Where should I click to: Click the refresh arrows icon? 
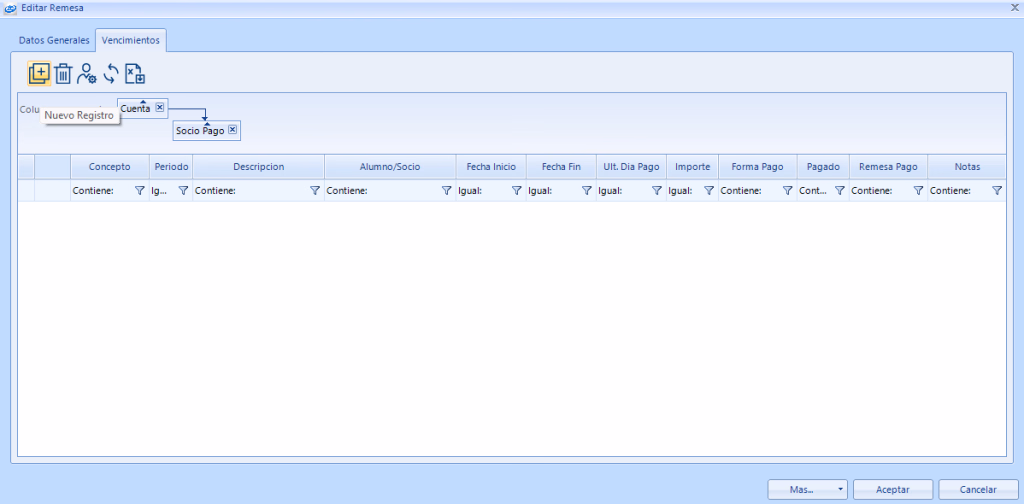pos(111,73)
